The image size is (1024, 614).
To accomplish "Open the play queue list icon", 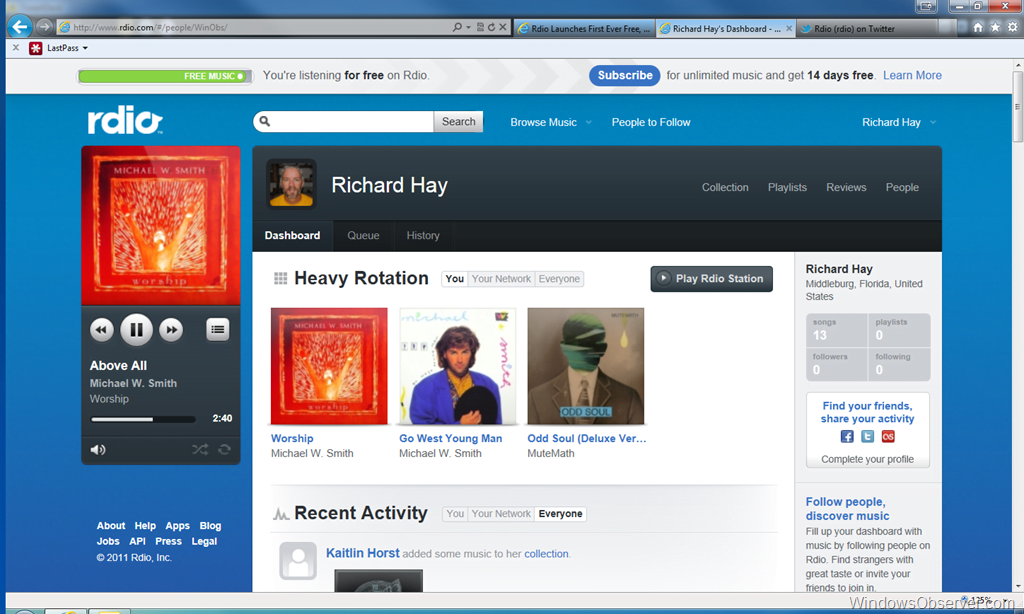I will point(218,328).
